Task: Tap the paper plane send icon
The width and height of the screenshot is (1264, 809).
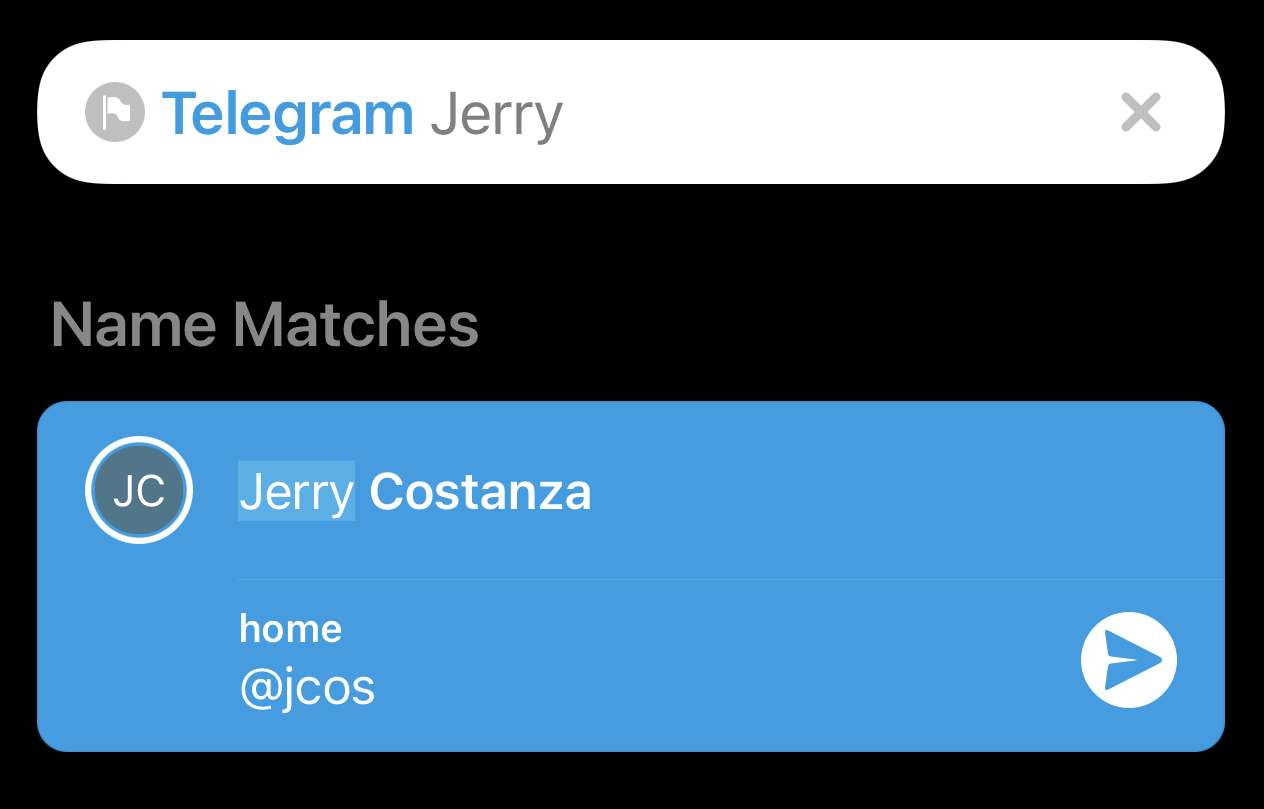Action: coord(1129,660)
